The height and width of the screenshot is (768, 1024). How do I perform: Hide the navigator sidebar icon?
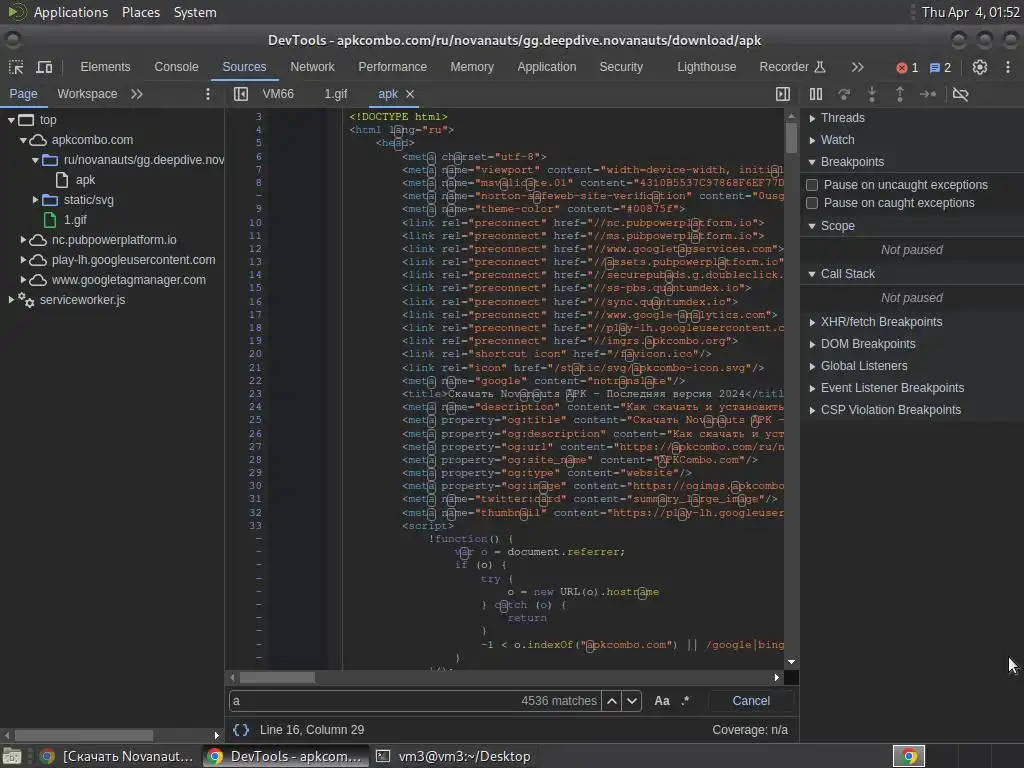[241, 94]
